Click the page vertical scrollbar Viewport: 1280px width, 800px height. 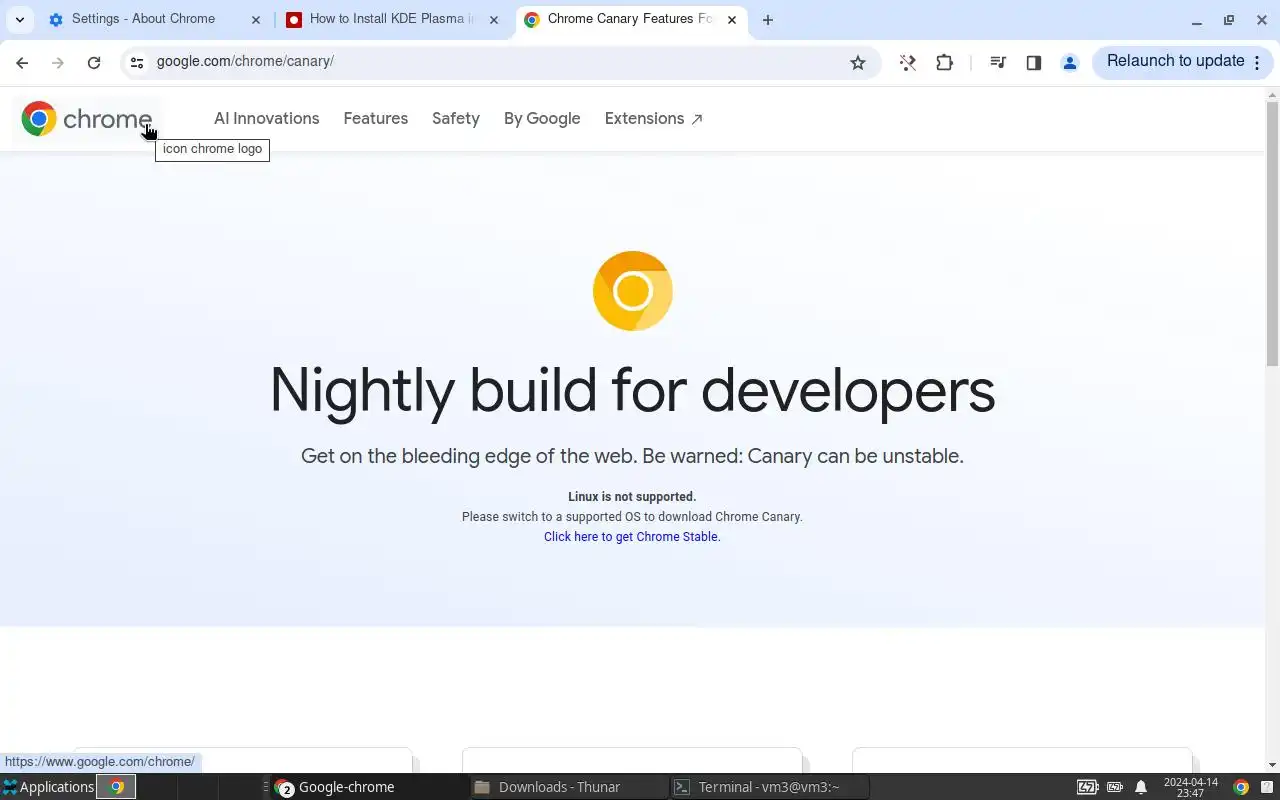pyautogui.click(x=1272, y=234)
